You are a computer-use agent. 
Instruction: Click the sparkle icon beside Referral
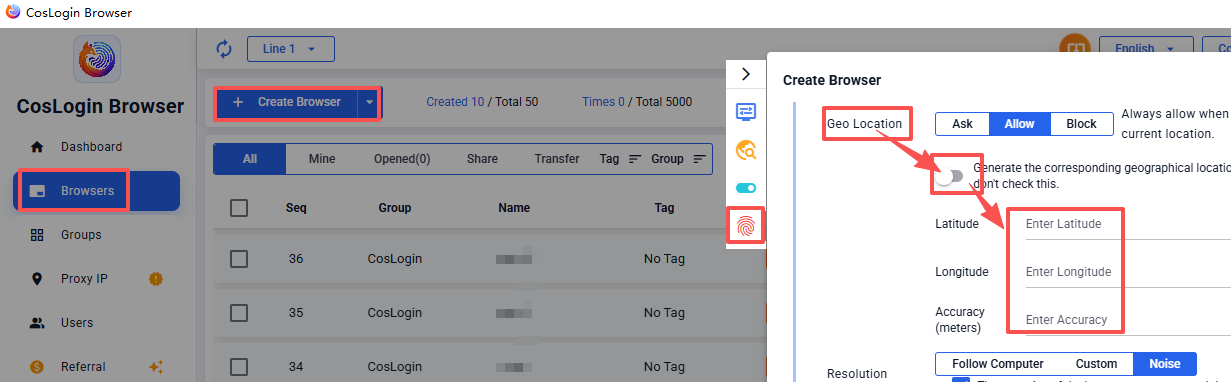(x=155, y=367)
